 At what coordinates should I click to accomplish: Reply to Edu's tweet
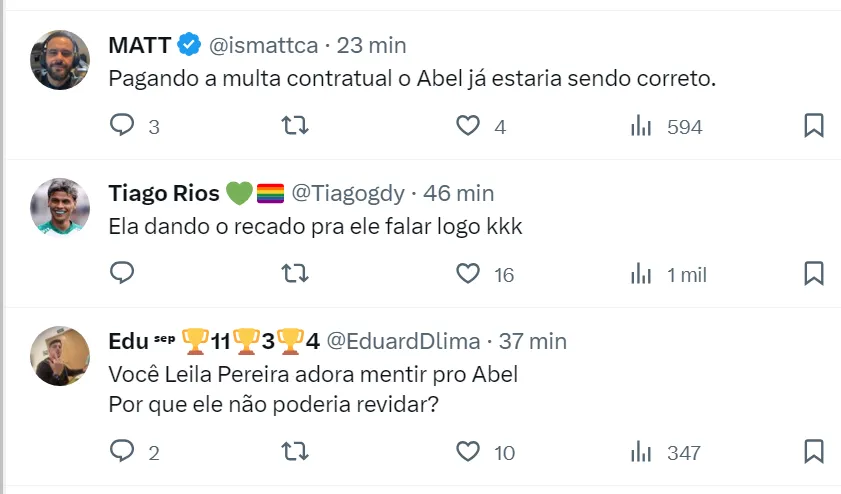(x=122, y=452)
